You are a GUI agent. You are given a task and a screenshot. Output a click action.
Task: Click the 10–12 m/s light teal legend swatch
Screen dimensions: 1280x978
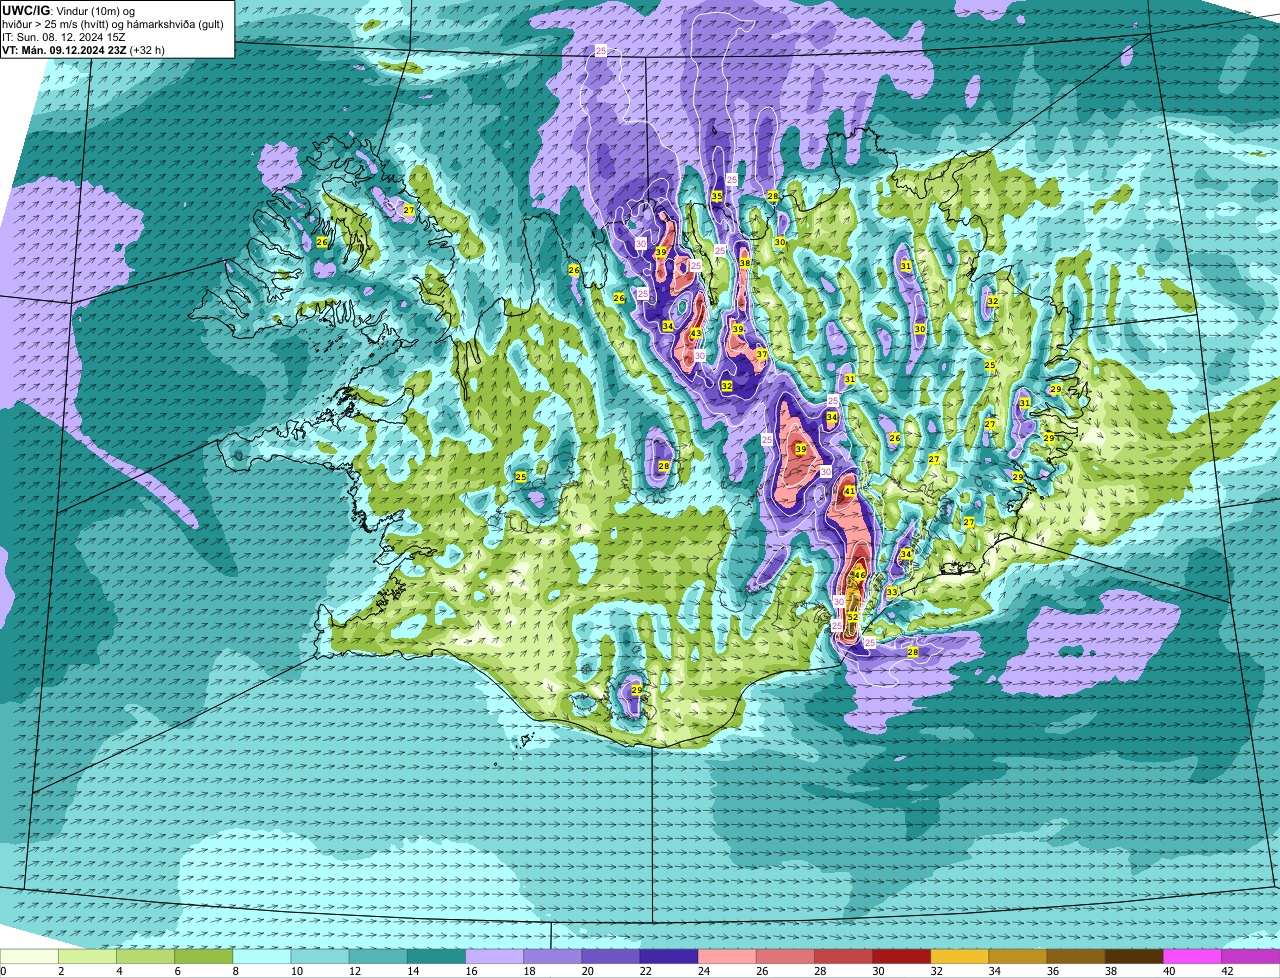pyautogui.click(x=320, y=957)
